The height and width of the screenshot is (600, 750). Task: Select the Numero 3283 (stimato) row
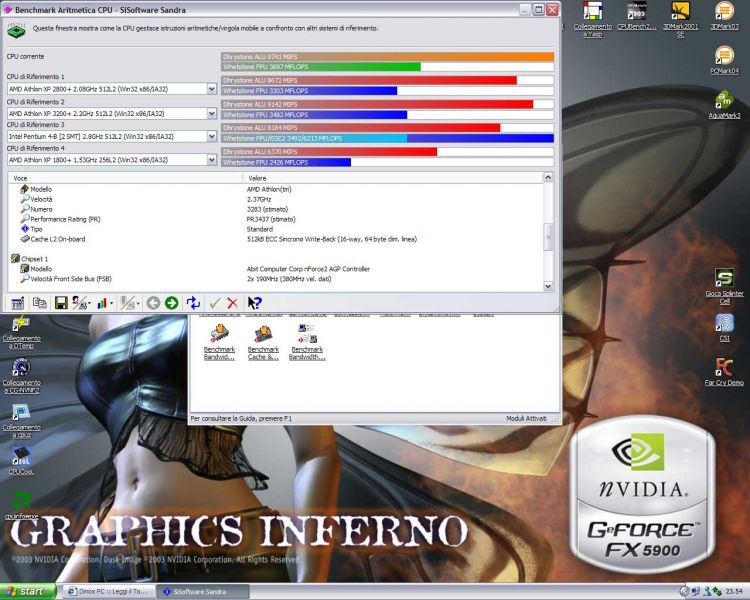coord(276,209)
